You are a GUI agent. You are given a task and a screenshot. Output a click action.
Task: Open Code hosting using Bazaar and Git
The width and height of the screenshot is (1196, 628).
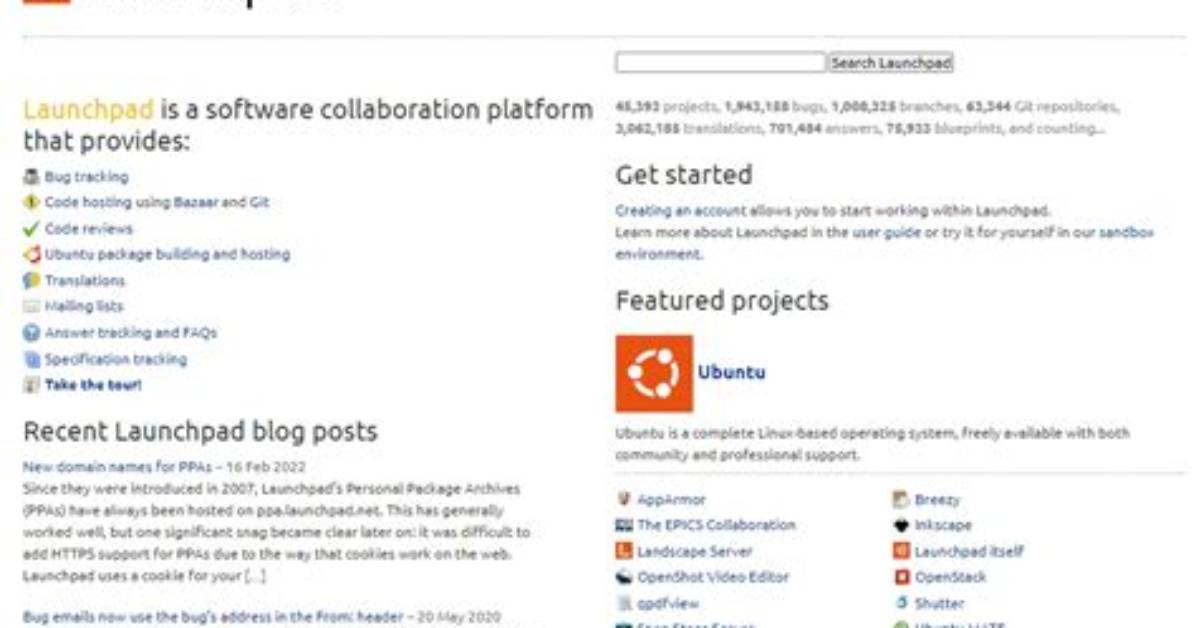tap(156, 202)
